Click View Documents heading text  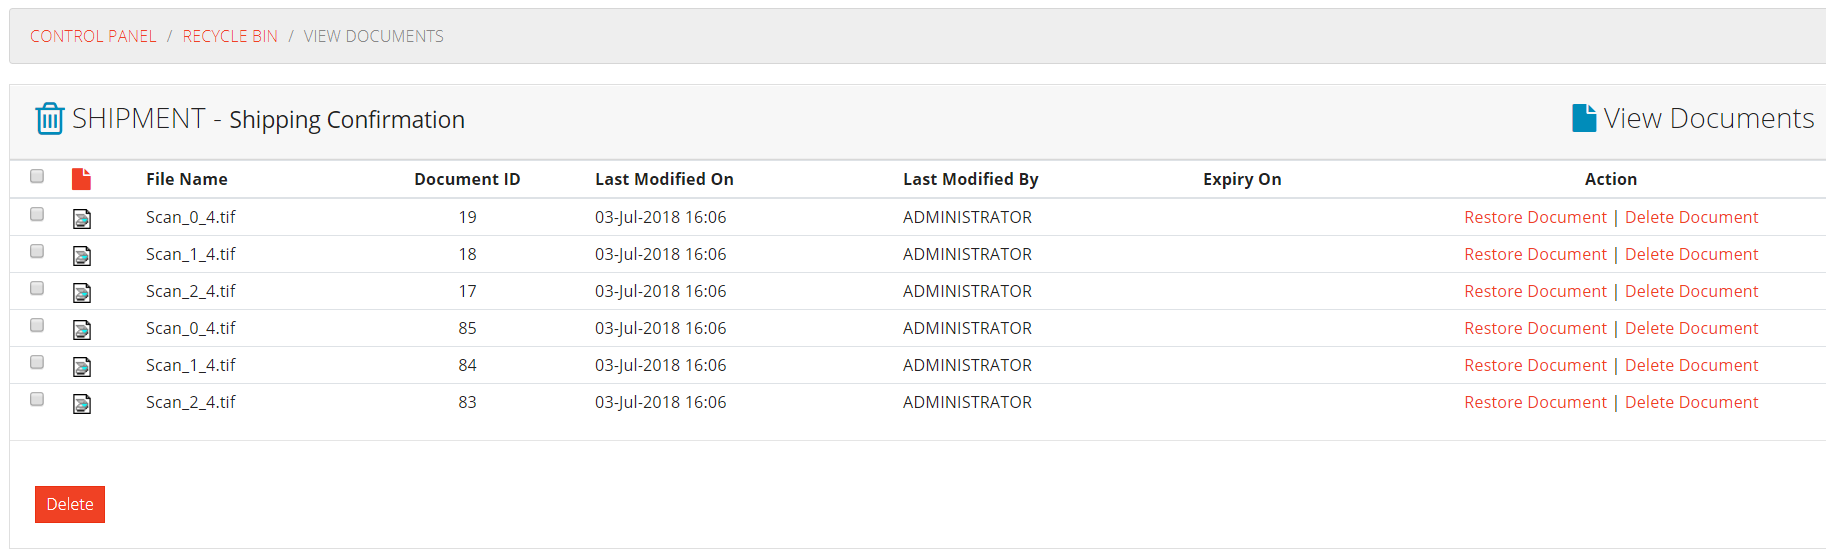pos(1708,118)
